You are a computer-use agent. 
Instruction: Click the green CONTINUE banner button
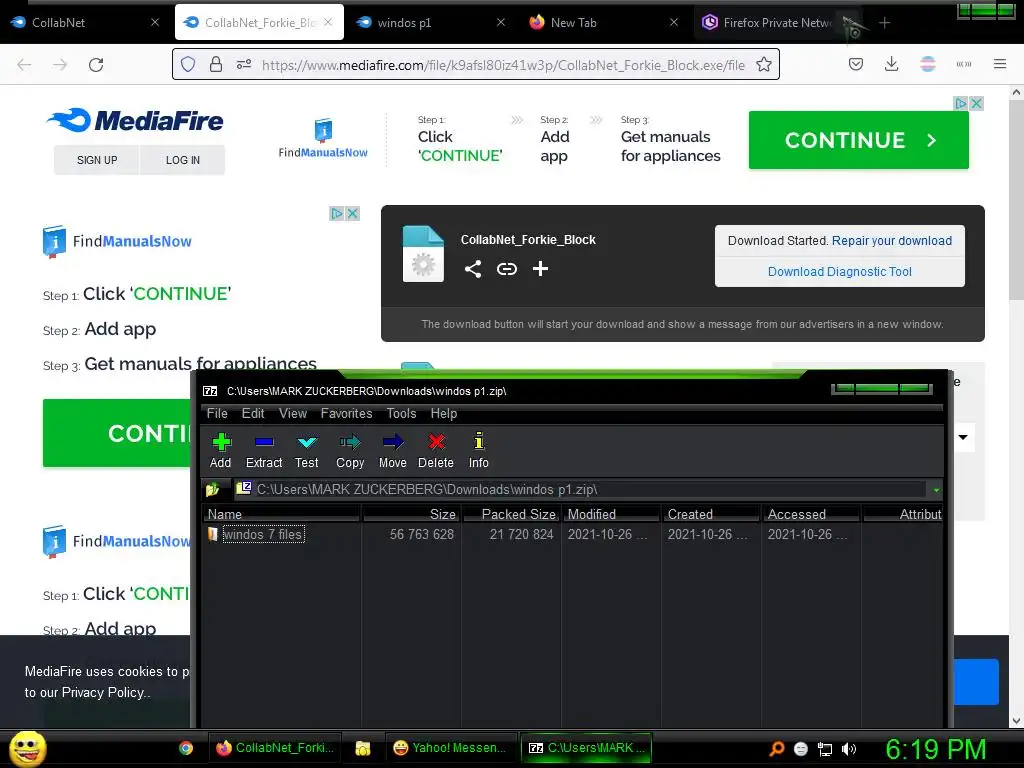[x=858, y=140]
